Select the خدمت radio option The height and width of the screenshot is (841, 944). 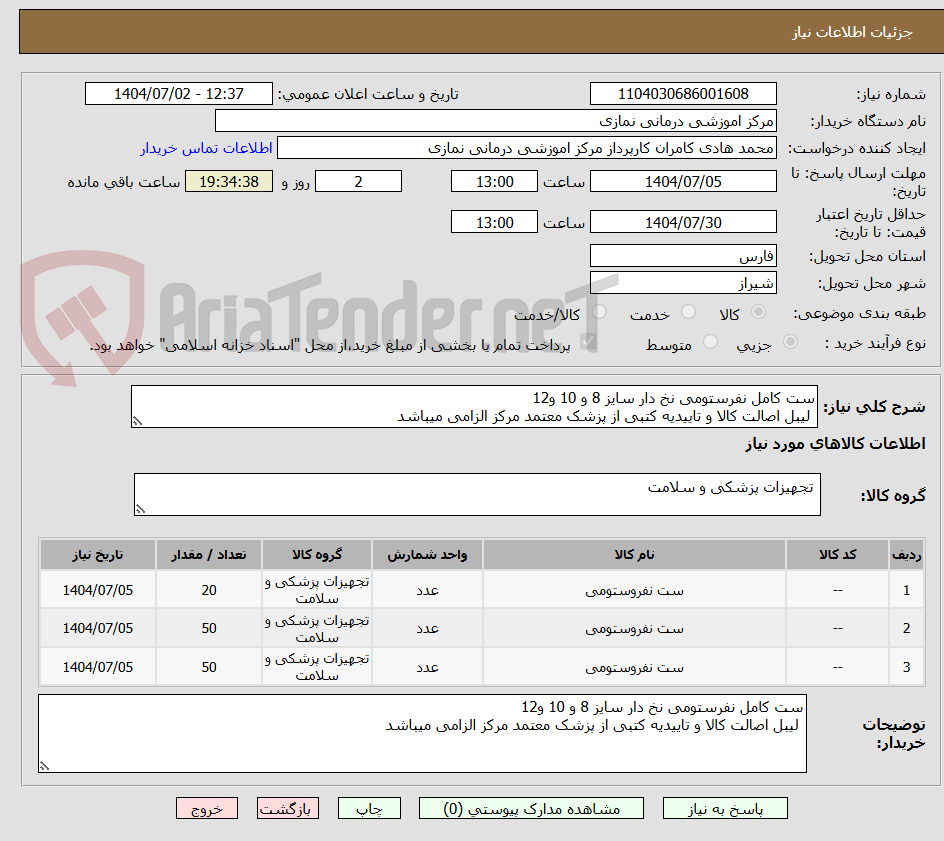(688, 312)
